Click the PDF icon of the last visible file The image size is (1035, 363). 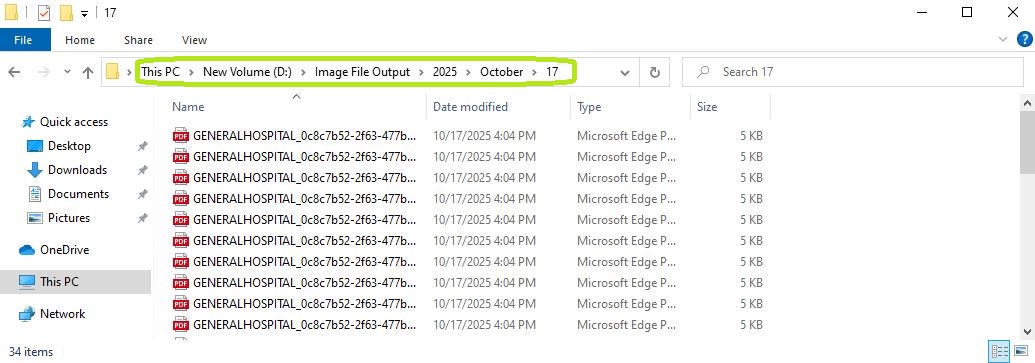coord(180,325)
